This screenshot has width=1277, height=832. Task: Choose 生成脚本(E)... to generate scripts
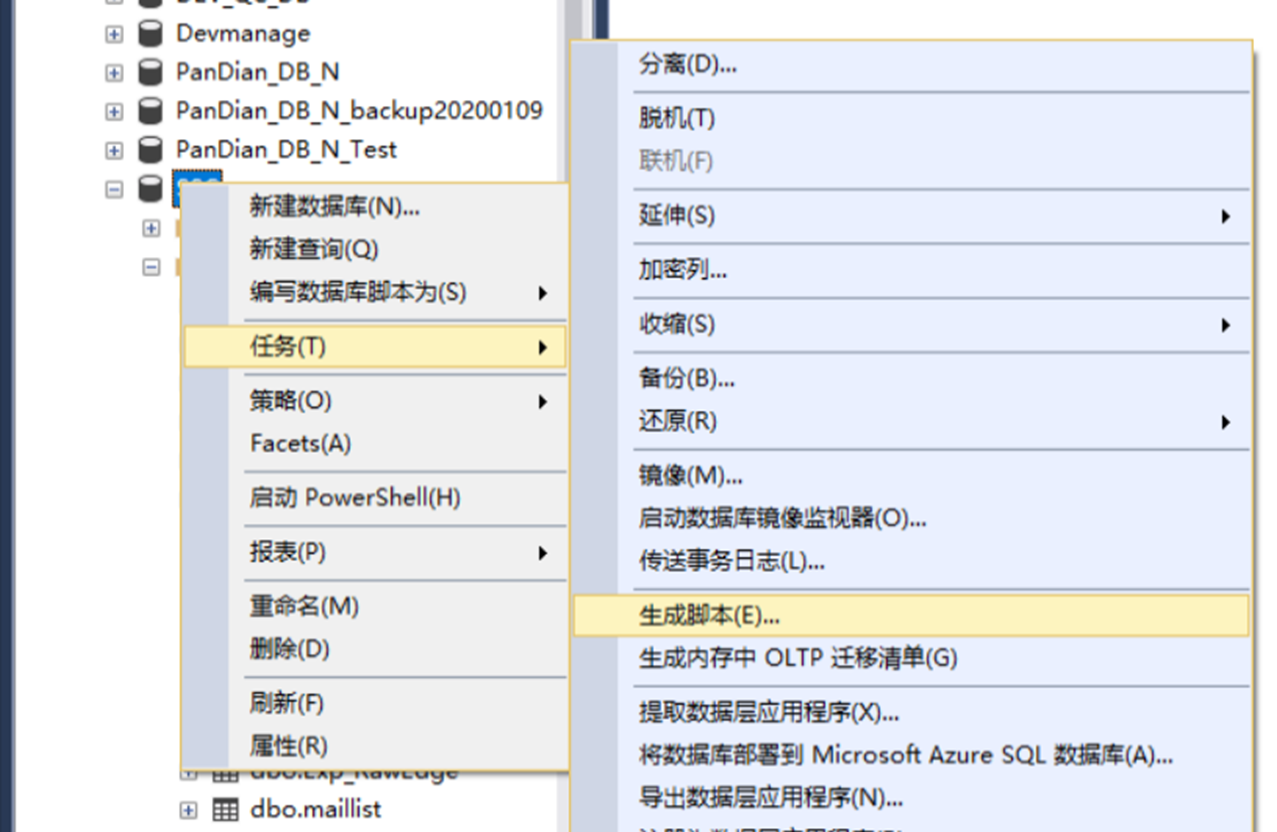911,616
